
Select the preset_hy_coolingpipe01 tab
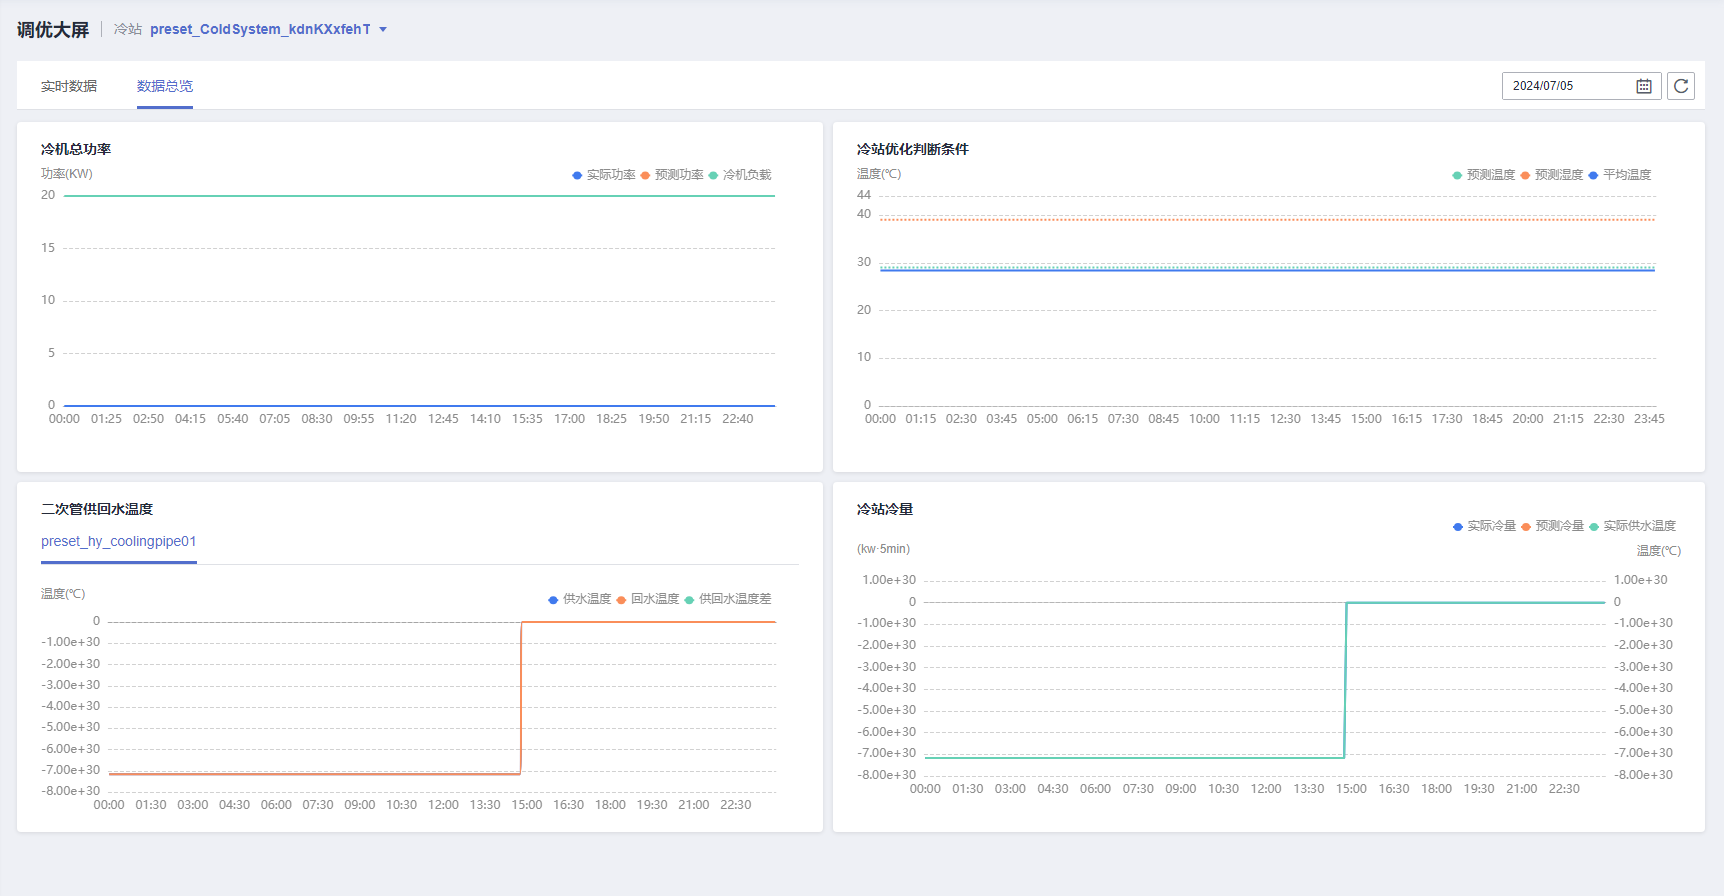(119, 541)
